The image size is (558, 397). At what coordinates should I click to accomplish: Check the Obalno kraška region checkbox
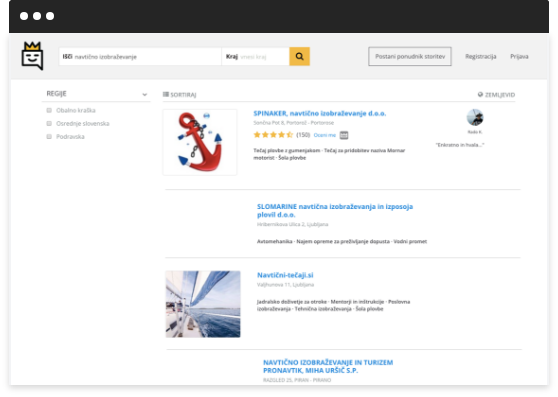[49, 110]
